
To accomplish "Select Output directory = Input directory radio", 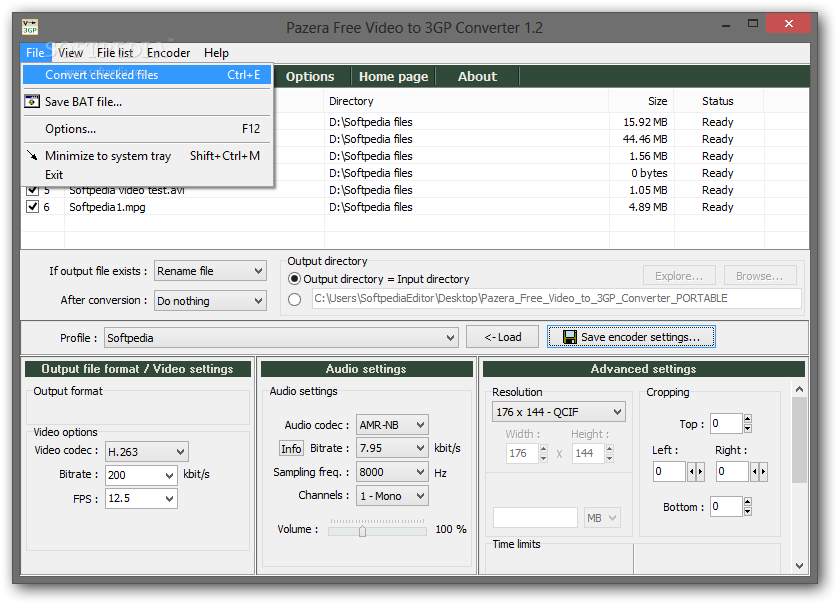I will [294, 278].
